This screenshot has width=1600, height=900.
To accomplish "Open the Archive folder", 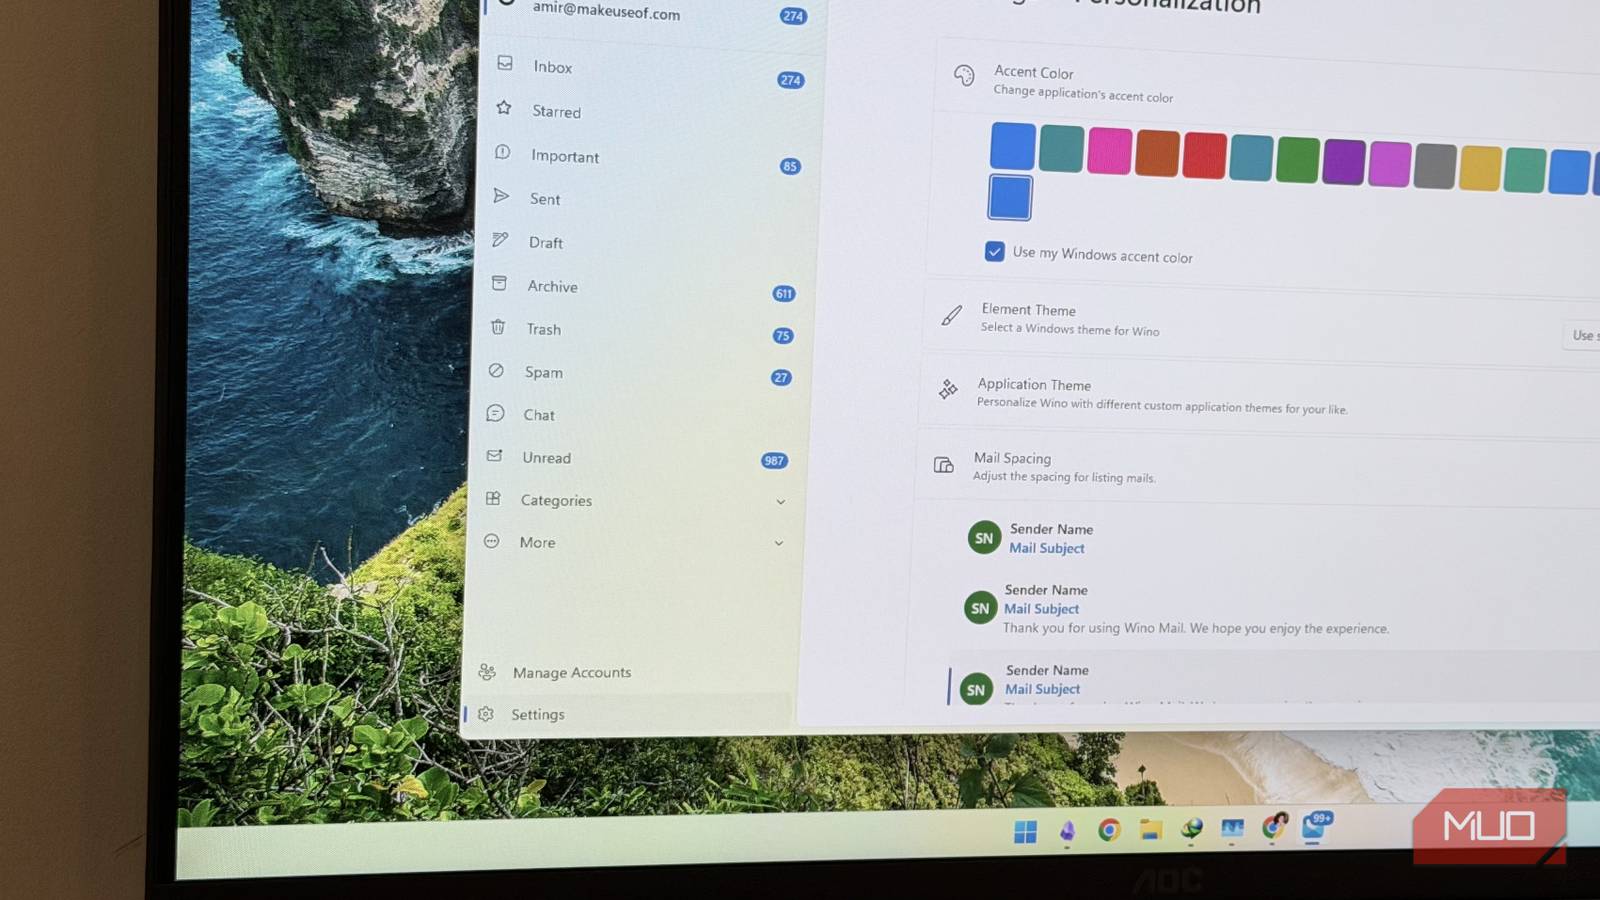I will coord(551,286).
